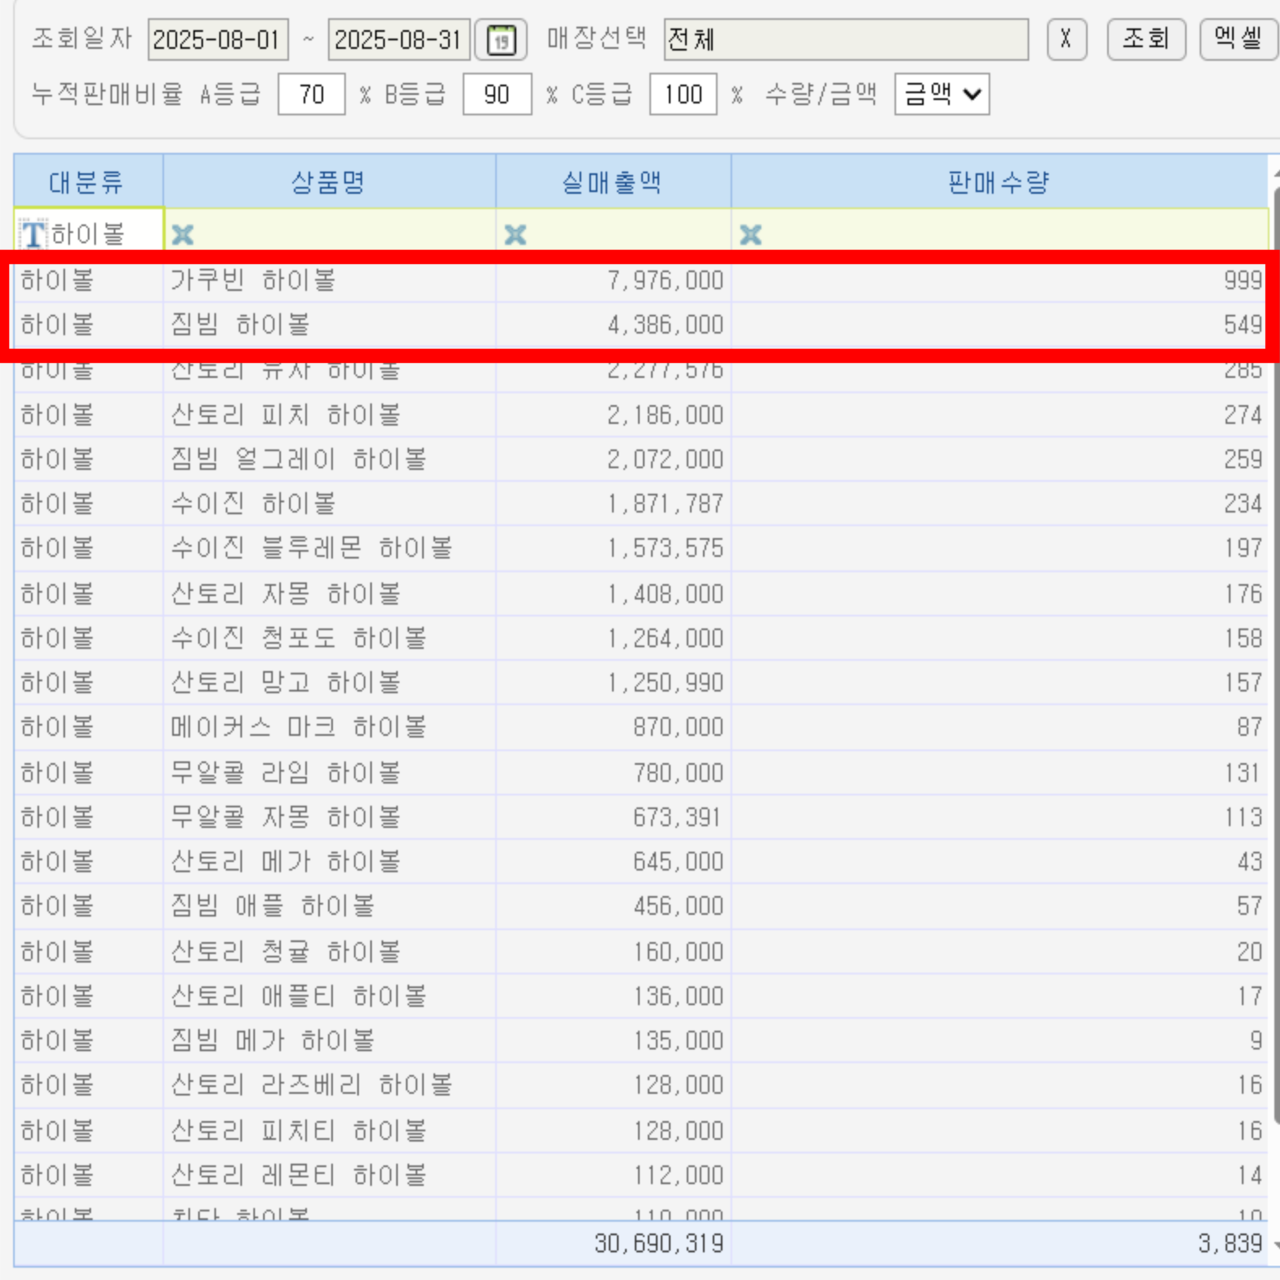Click the quantity value 549

point(1243,325)
